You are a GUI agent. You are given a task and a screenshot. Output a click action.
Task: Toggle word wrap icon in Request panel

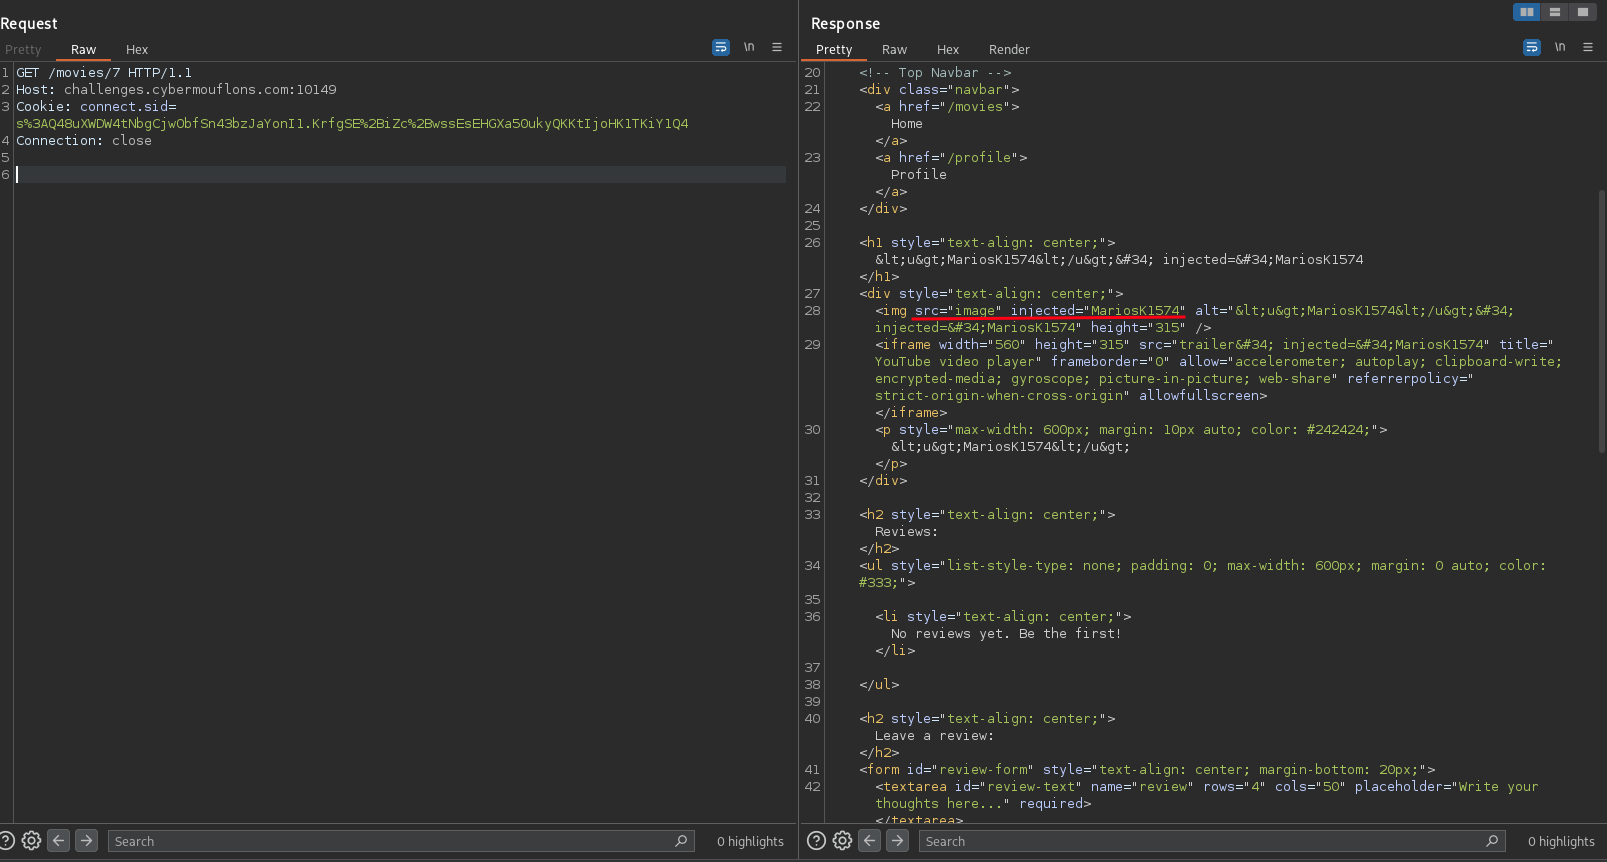[720, 47]
